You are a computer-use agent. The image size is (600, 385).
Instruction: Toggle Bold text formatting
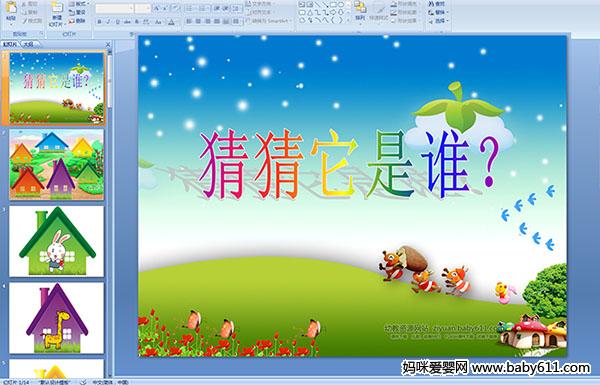[99, 22]
